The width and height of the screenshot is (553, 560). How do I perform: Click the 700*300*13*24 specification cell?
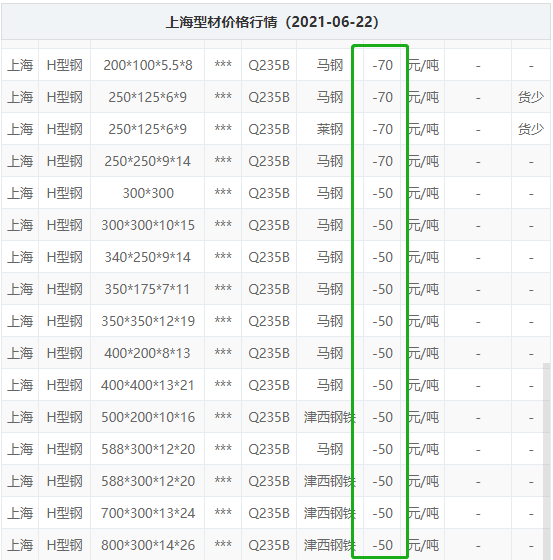point(148,513)
